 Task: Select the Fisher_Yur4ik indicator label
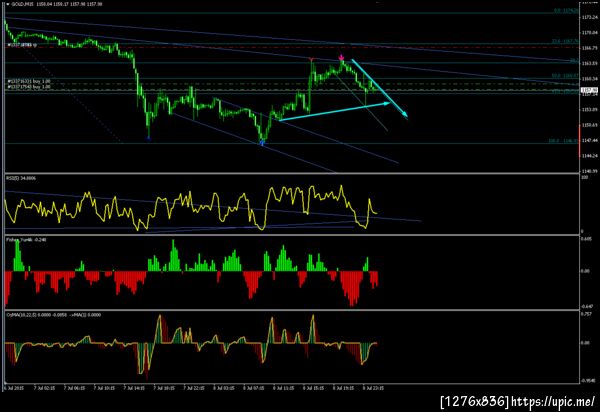pos(26,240)
